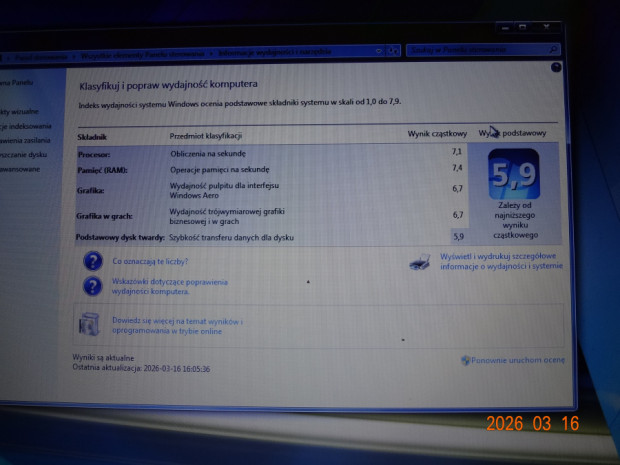This screenshot has width=620, height=465.
Task: Click the help icon beside "Co oznaczają te liczby?"
Action: pyautogui.click(x=92, y=261)
